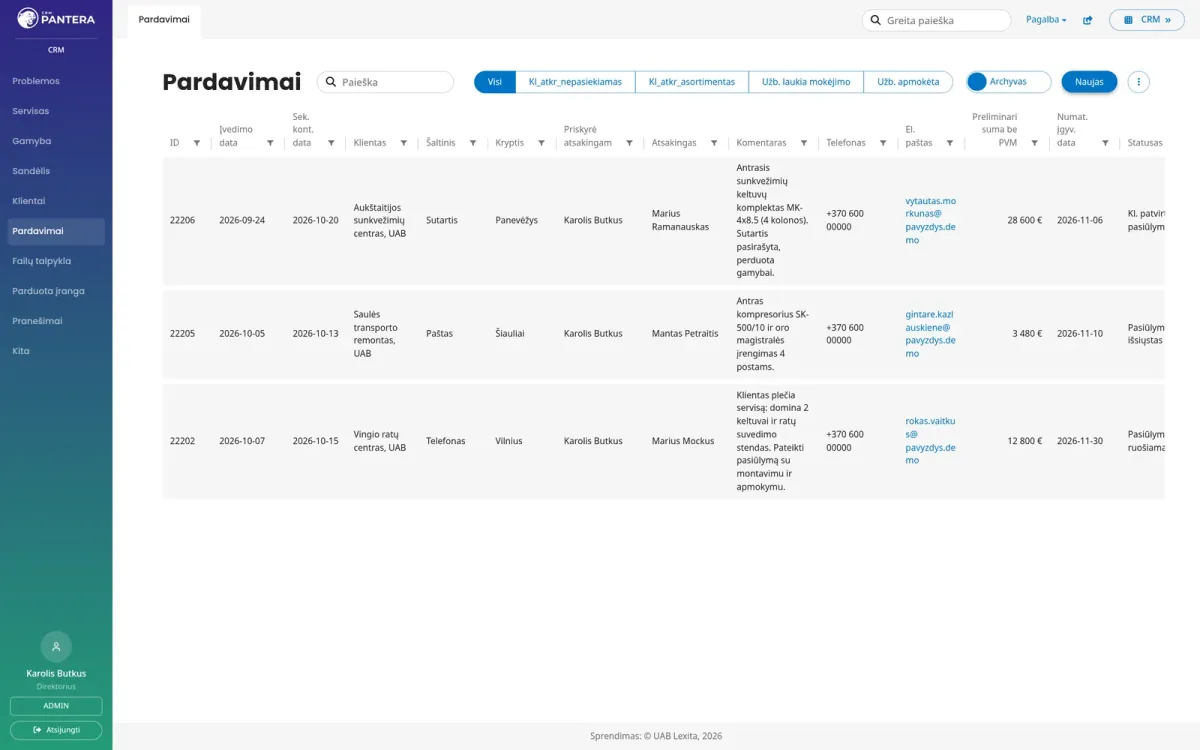Open Klientai from the sidebar
1200x750 pixels.
coord(56,201)
